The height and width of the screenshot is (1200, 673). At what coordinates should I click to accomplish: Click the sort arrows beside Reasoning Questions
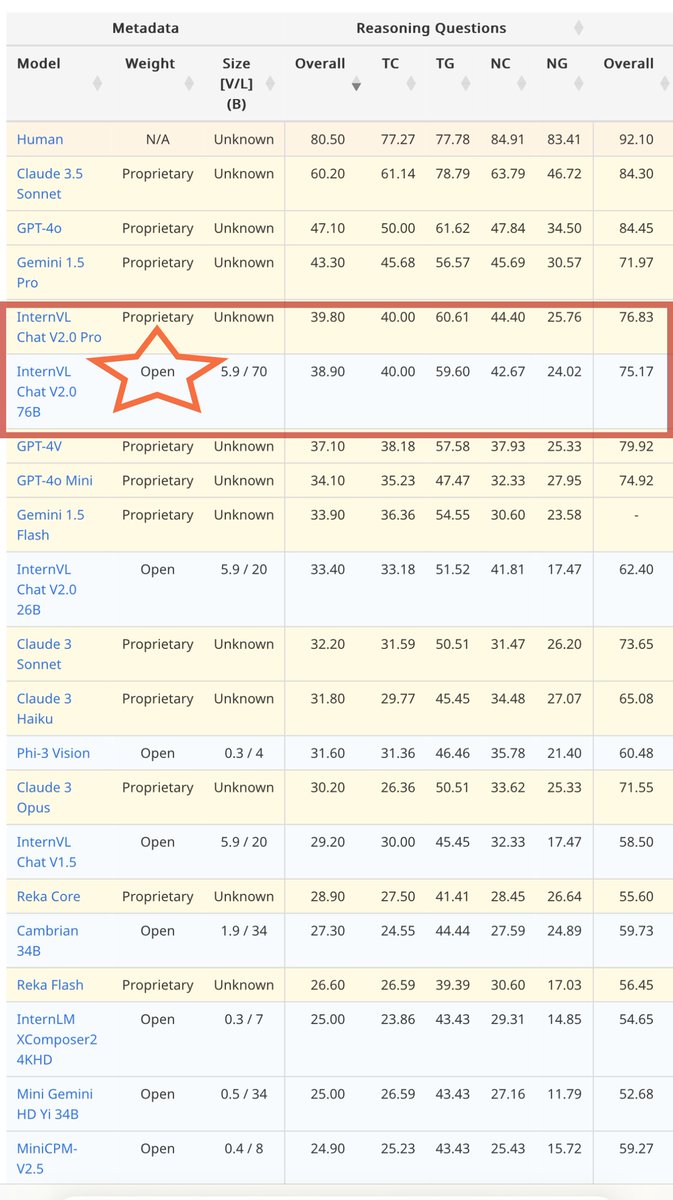tap(579, 28)
